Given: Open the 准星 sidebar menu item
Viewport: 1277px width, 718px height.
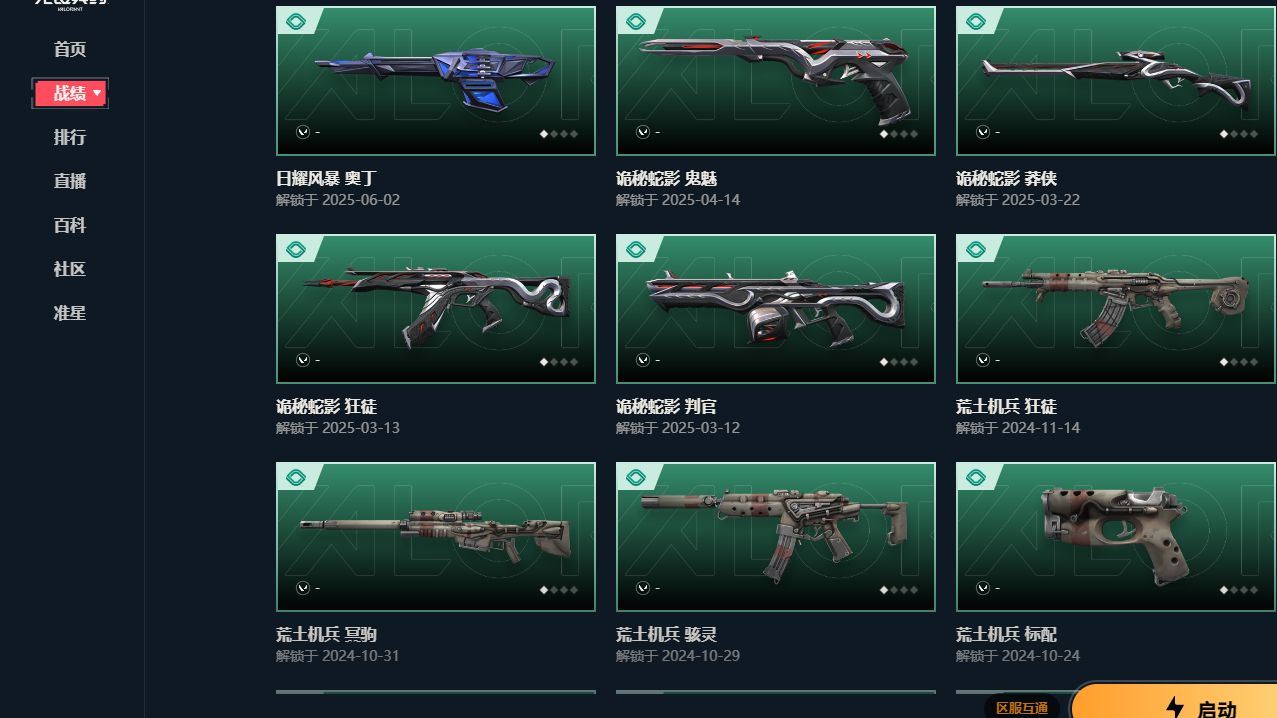Looking at the screenshot, I should click(x=70, y=313).
